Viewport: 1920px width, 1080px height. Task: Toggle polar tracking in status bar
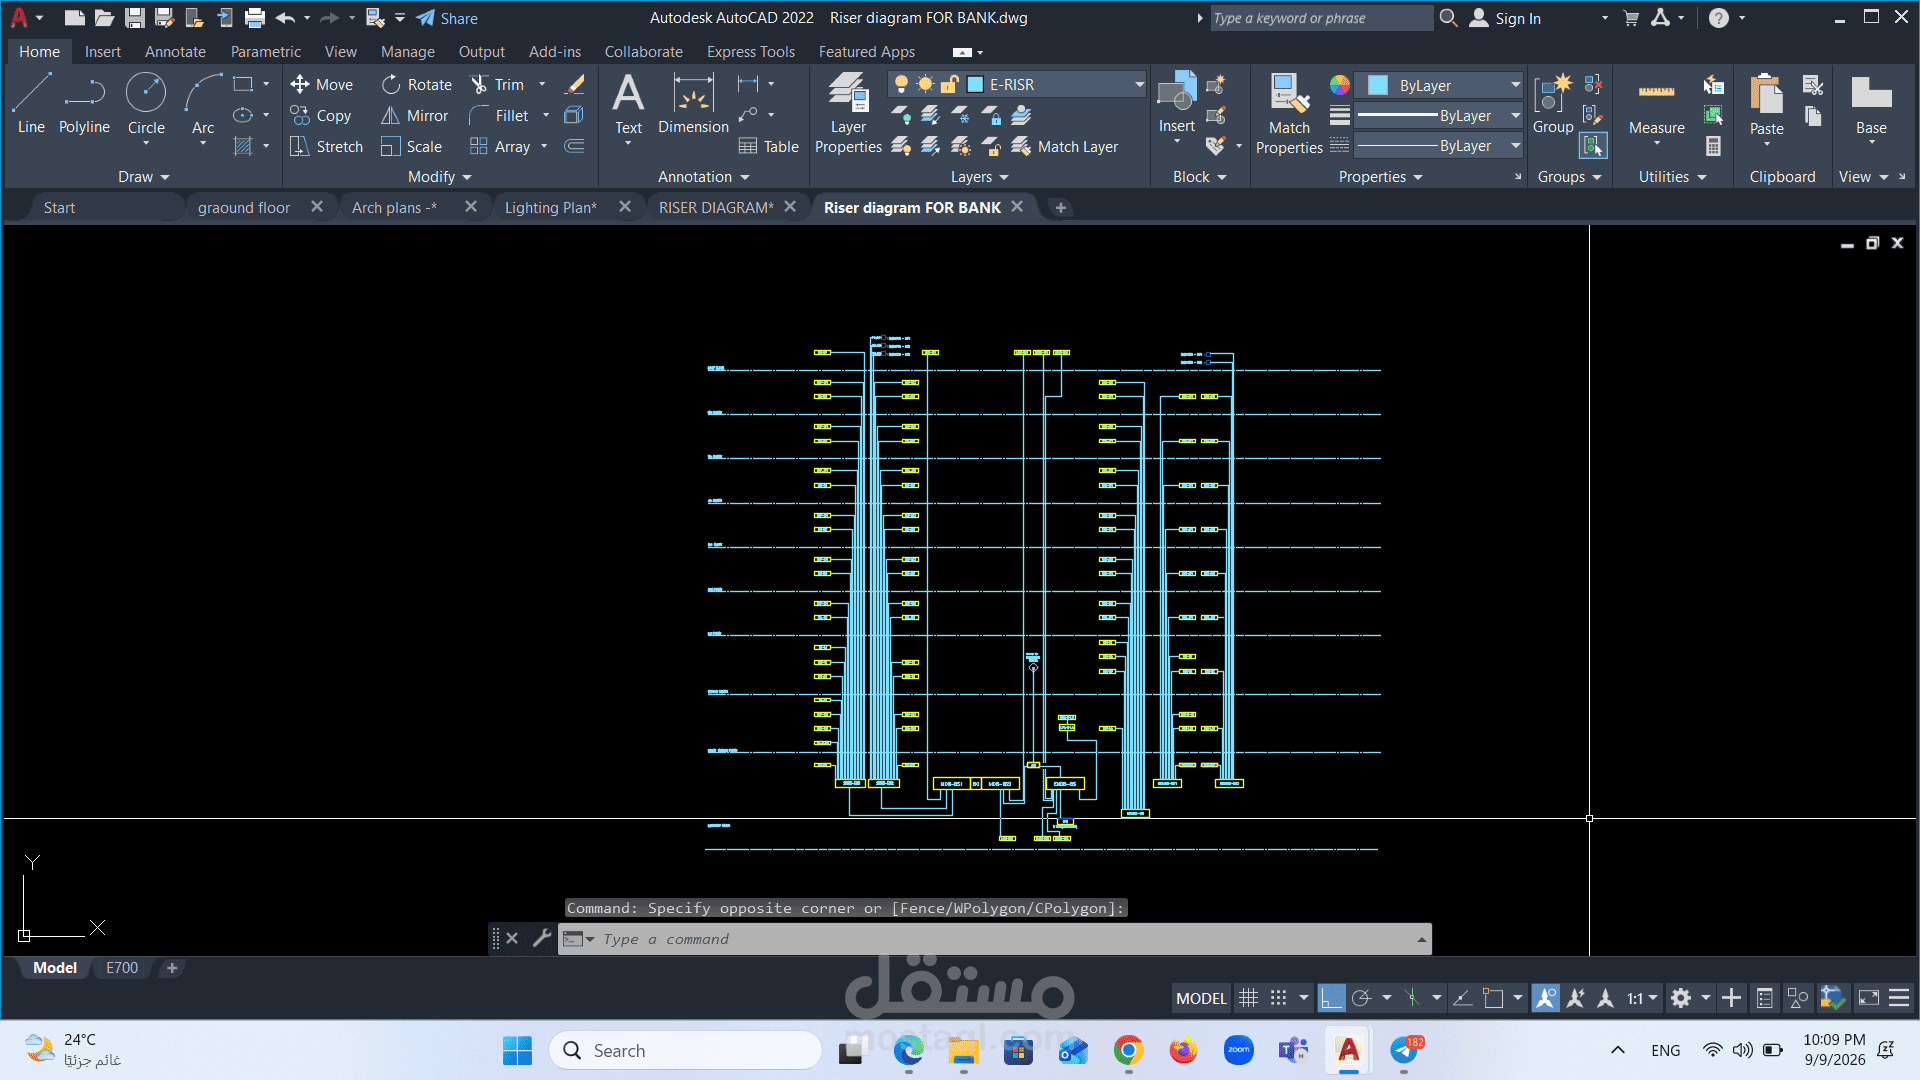(1361, 998)
